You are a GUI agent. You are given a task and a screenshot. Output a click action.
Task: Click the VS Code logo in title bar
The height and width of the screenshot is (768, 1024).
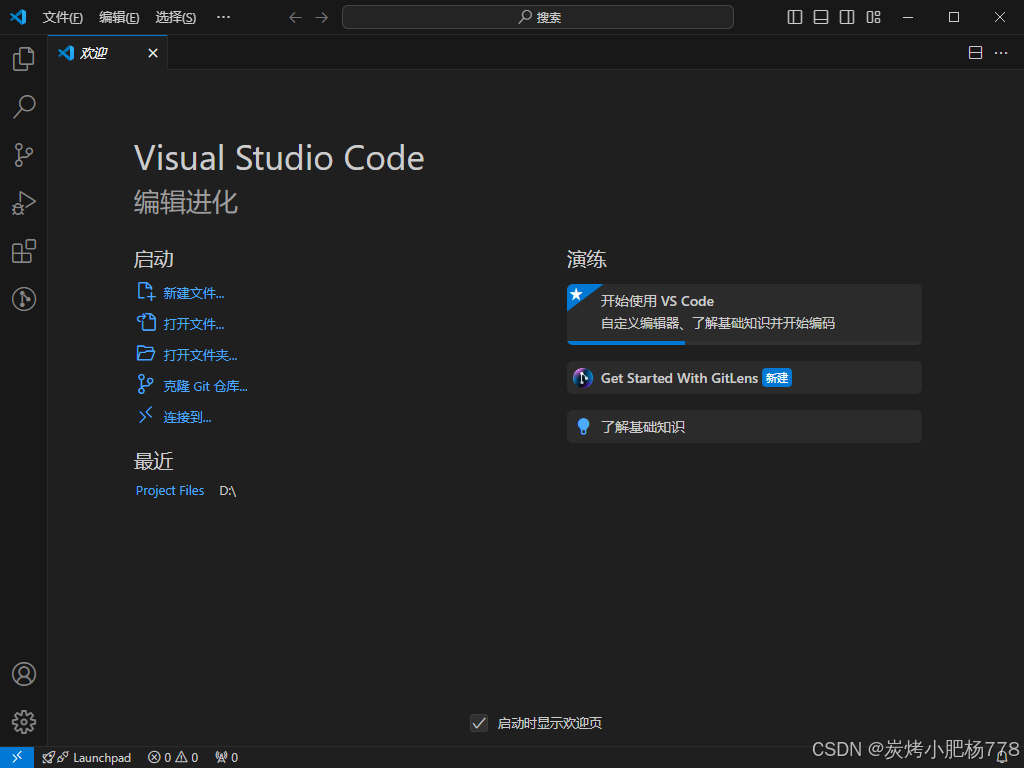pyautogui.click(x=18, y=17)
